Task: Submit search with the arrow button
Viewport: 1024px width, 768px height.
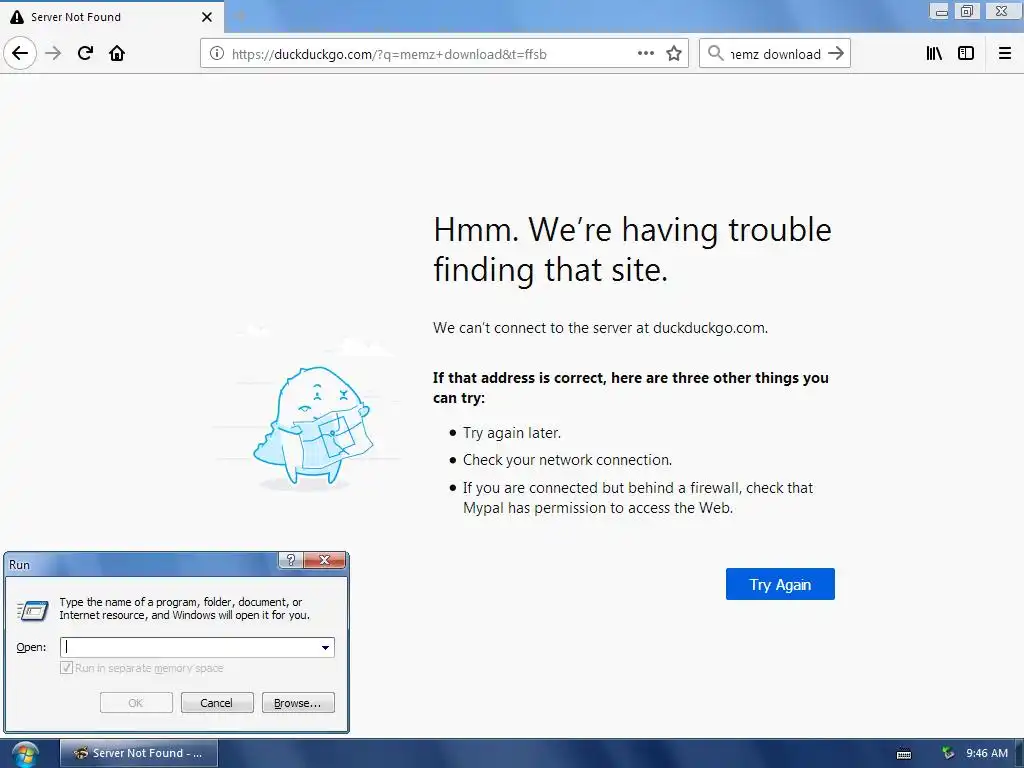Action: tap(836, 54)
